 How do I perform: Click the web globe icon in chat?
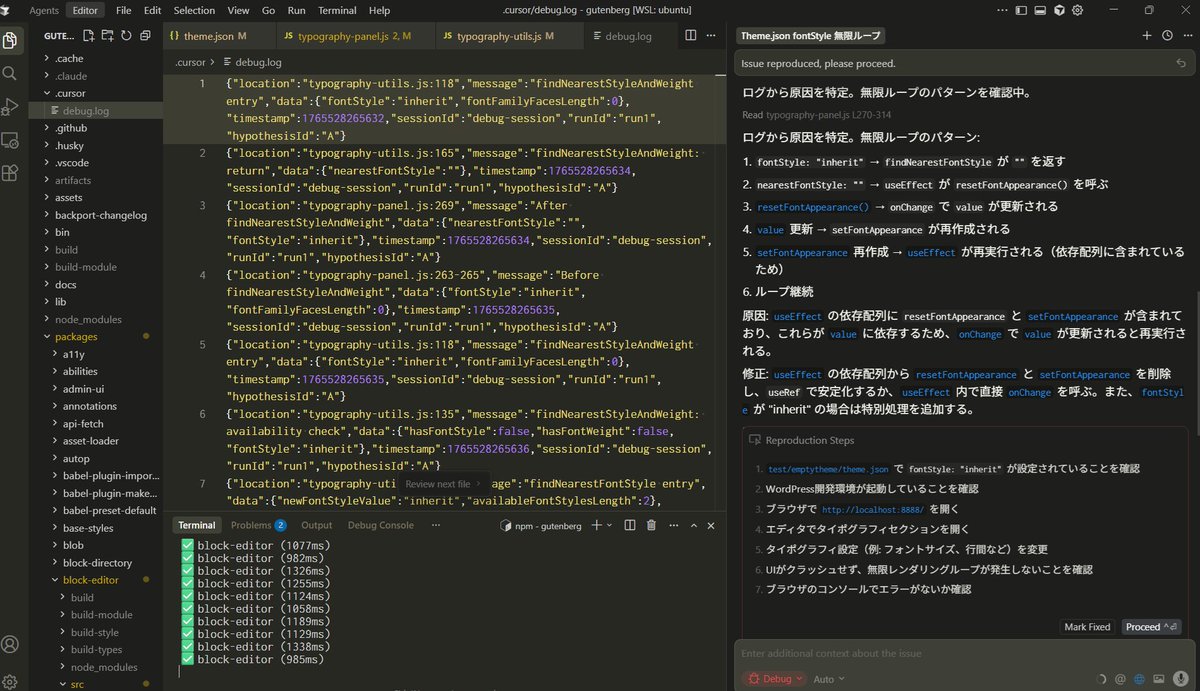[1140, 679]
